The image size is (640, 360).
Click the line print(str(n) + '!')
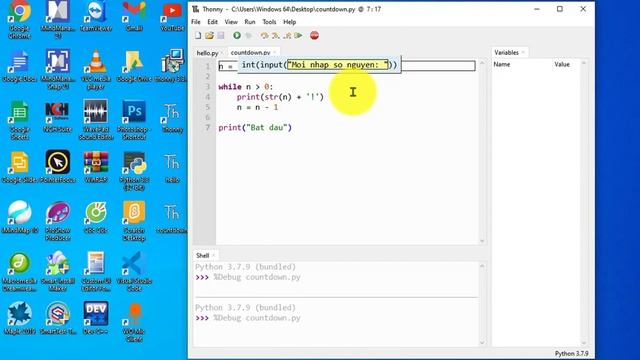280,97
